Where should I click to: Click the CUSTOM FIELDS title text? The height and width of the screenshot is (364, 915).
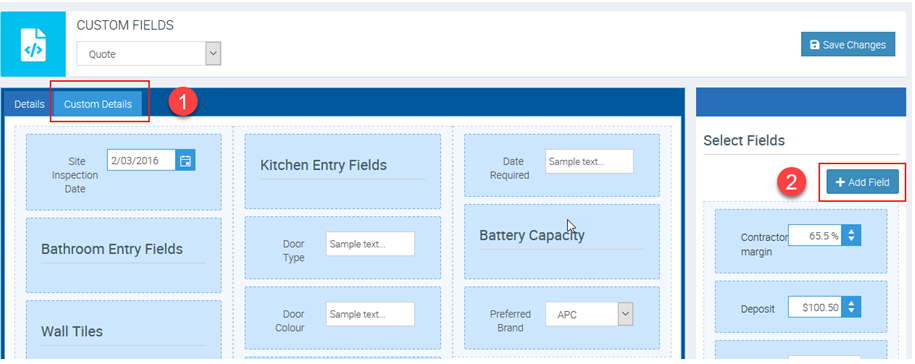[125, 25]
